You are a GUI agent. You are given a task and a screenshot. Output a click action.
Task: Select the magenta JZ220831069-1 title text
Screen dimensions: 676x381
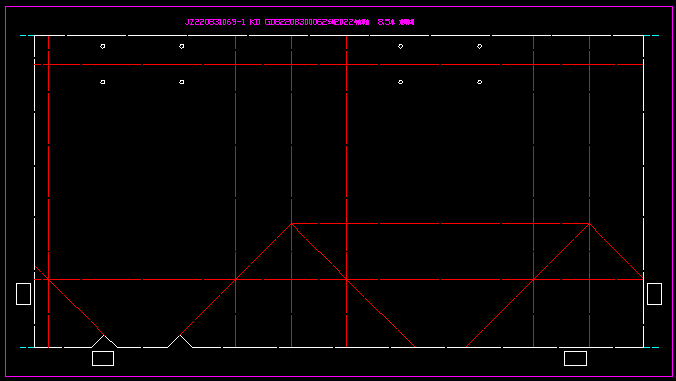pyautogui.click(x=215, y=22)
